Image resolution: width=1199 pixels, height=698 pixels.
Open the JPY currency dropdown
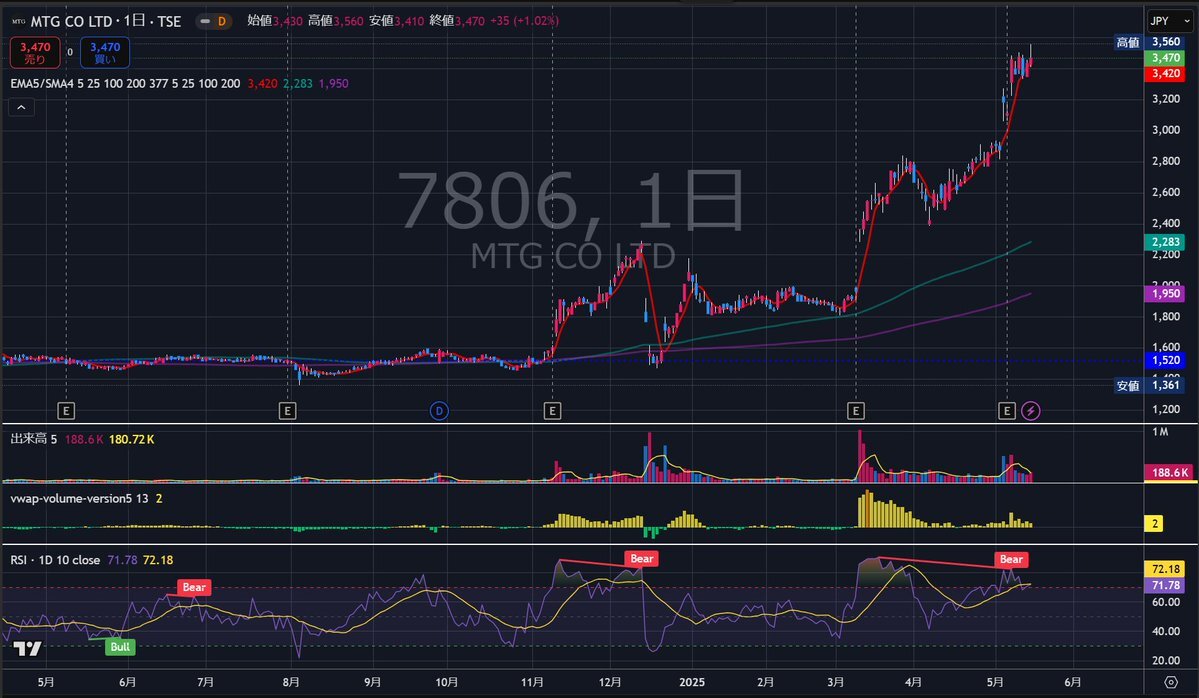coord(1169,21)
